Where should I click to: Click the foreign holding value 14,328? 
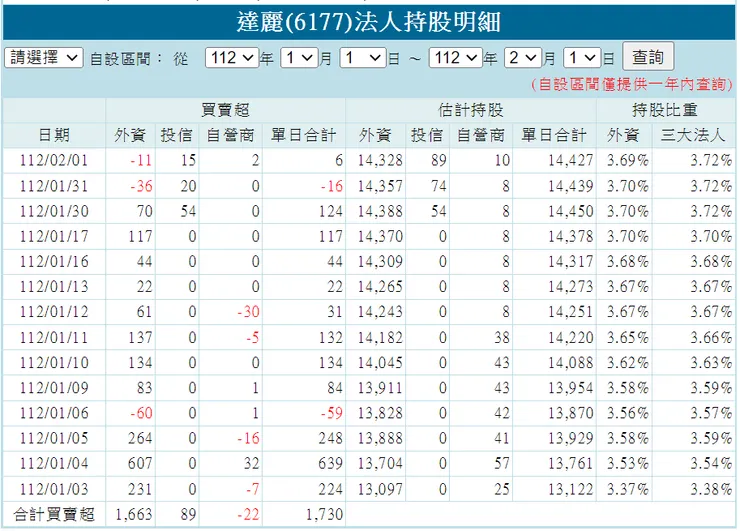click(380, 161)
